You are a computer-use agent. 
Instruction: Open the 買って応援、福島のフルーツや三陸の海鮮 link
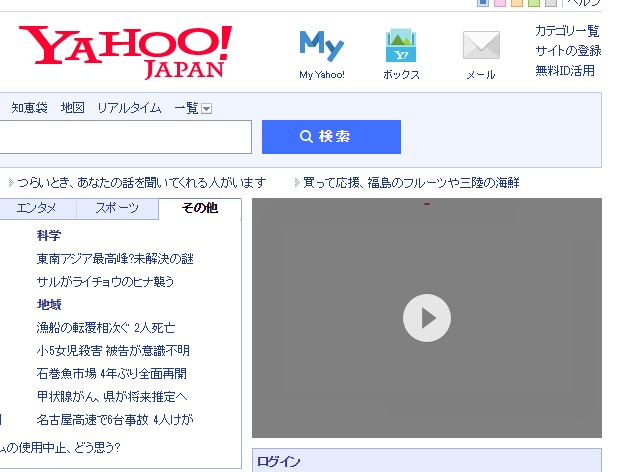[411, 183]
